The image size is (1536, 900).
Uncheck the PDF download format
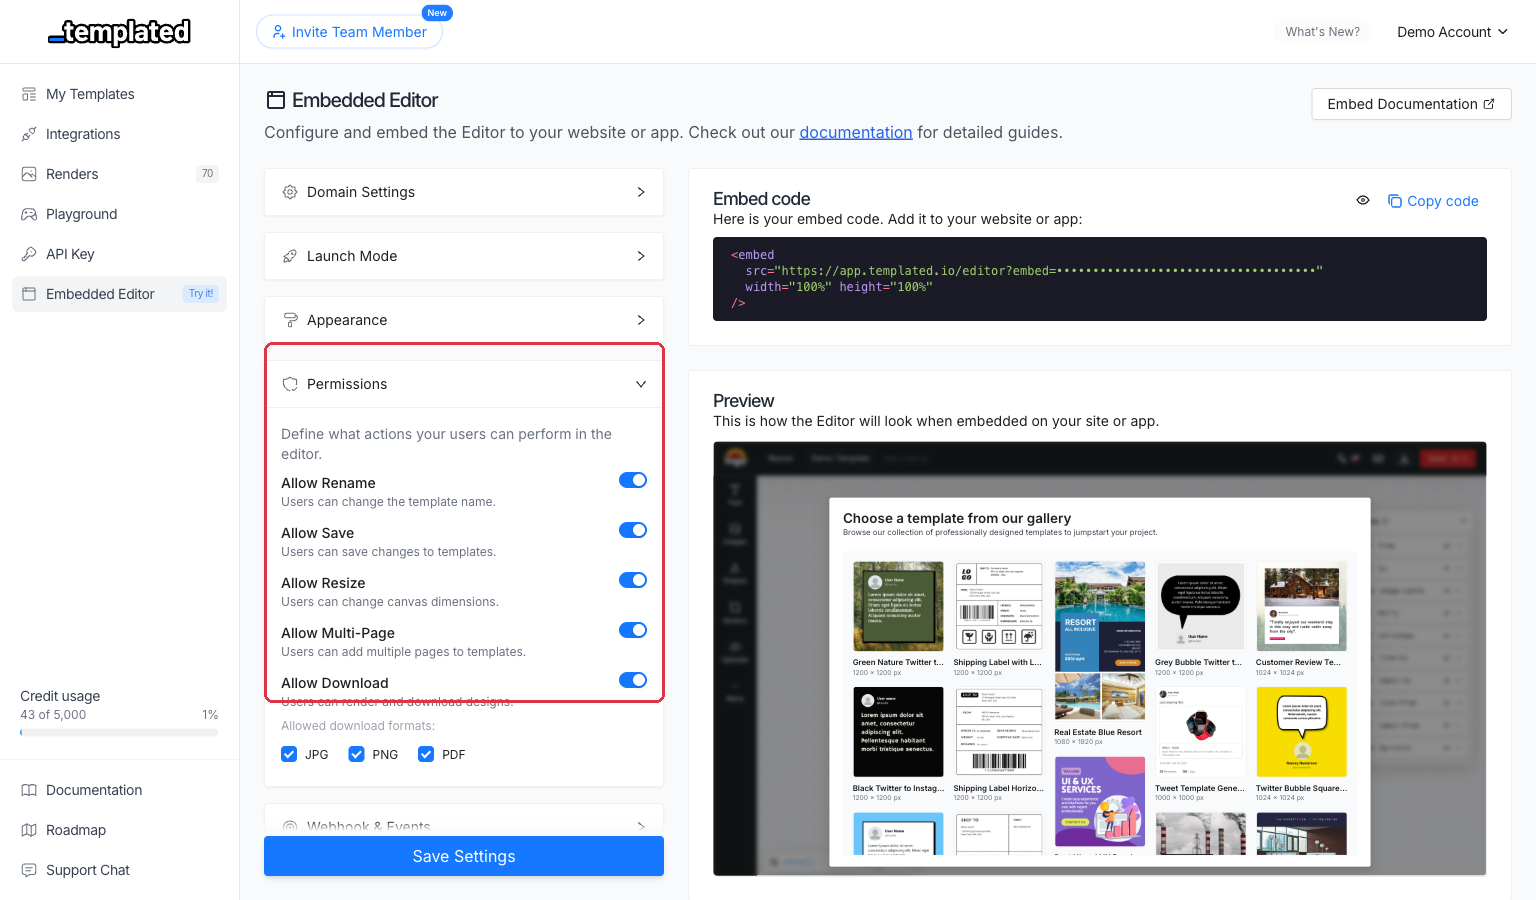(426, 753)
